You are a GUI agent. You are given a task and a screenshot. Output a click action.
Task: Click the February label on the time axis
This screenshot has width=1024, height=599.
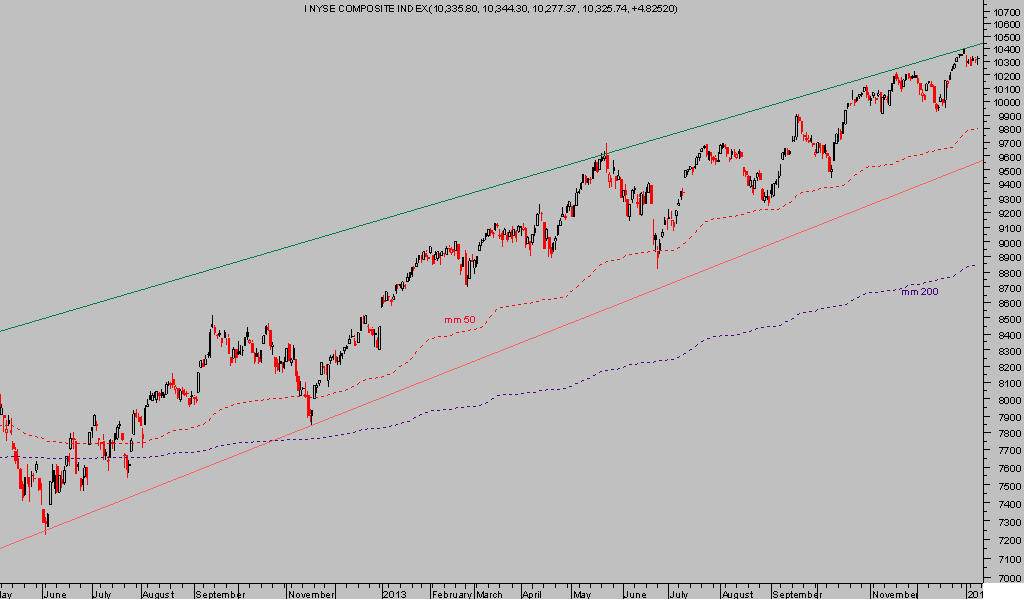pyautogui.click(x=449, y=593)
